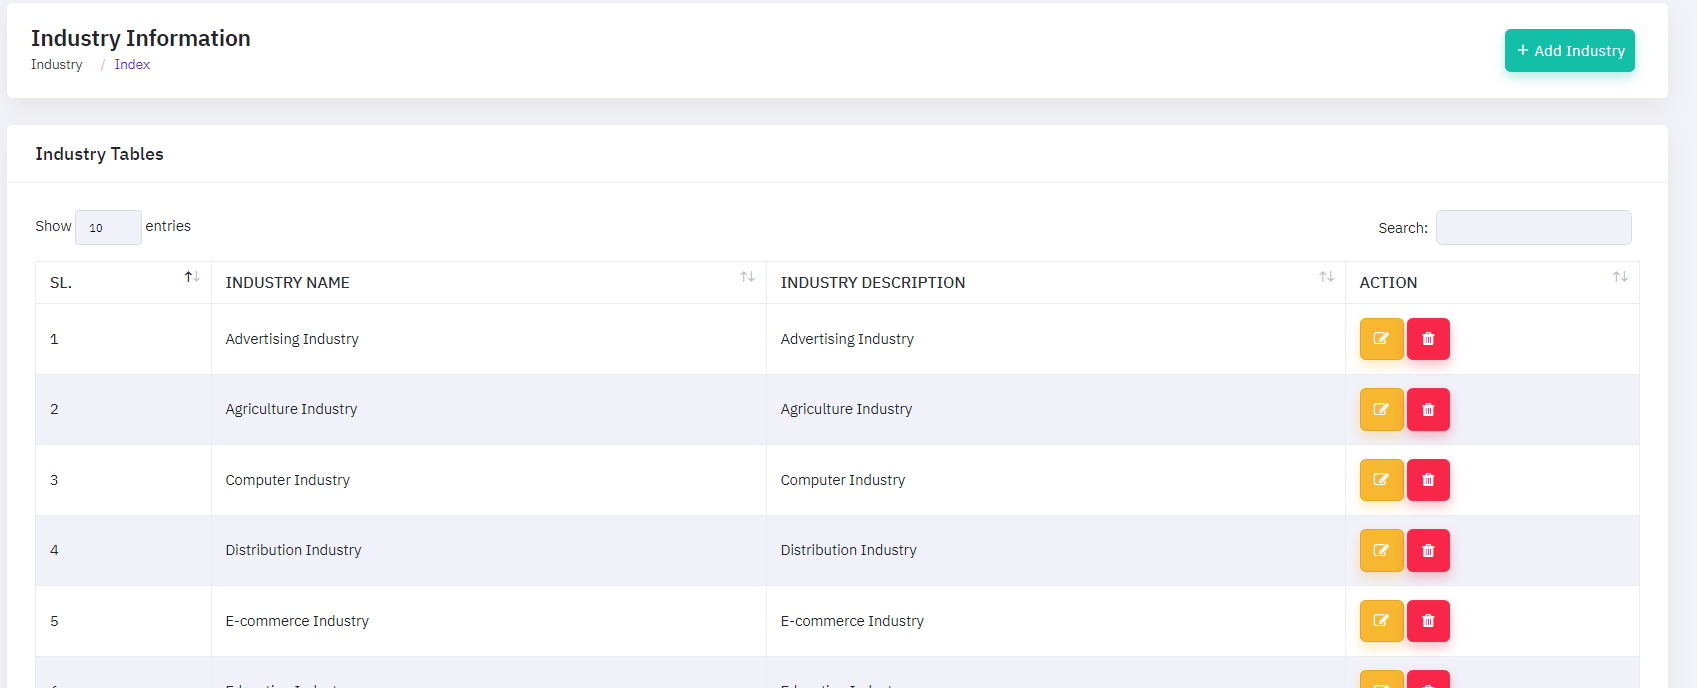Focus the Search input field
This screenshot has width=1697, height=688.
click(1533, 228)
